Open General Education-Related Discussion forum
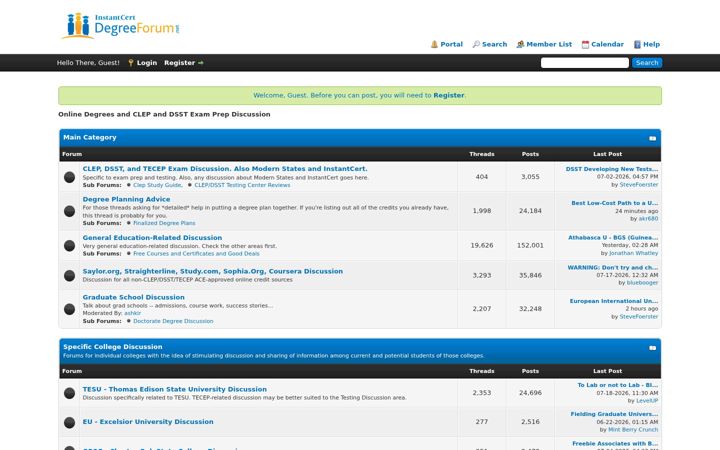Image resolution: width=720 pixels, height=450 pixels. [152, 238]
